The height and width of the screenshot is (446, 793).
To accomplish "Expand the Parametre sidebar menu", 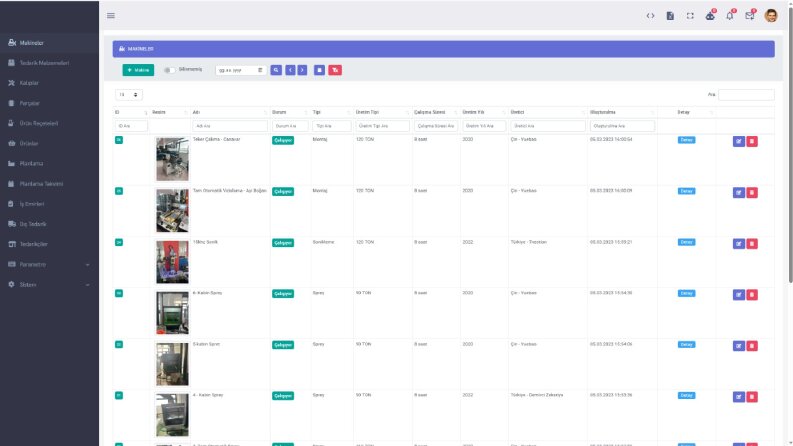I will coord(50,264).
